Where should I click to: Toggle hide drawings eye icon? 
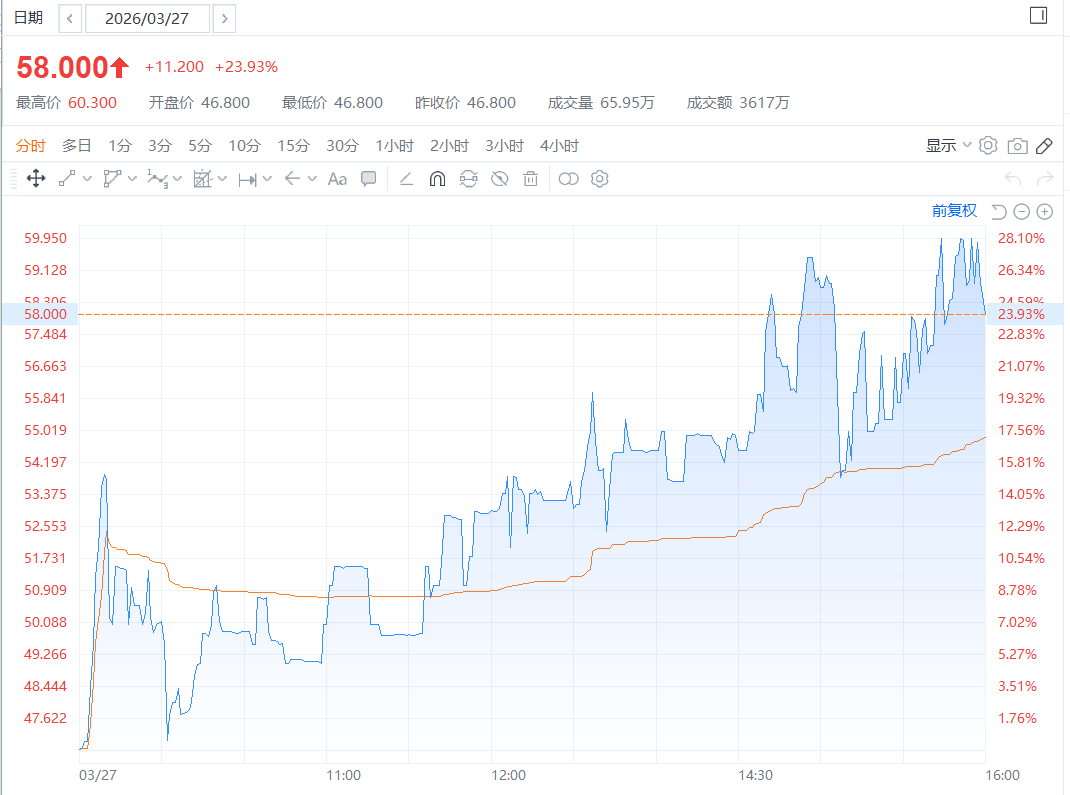pos(500,179)
